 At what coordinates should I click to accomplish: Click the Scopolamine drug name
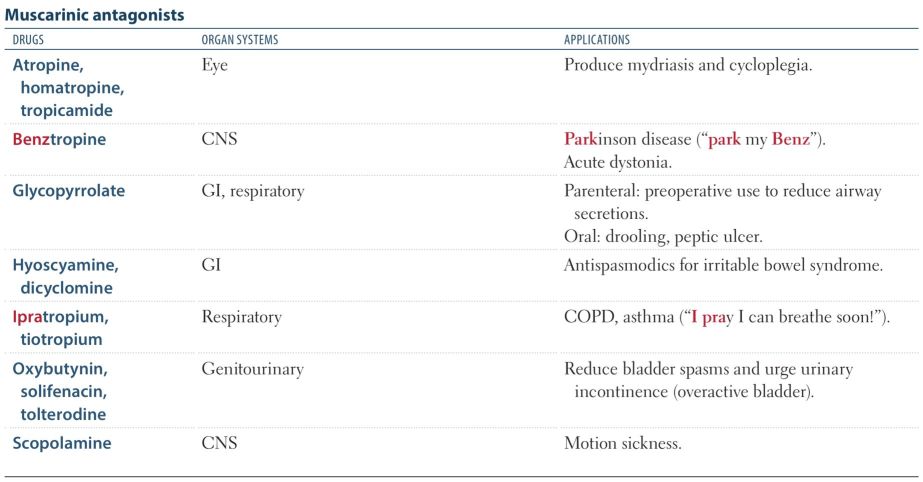62,442
